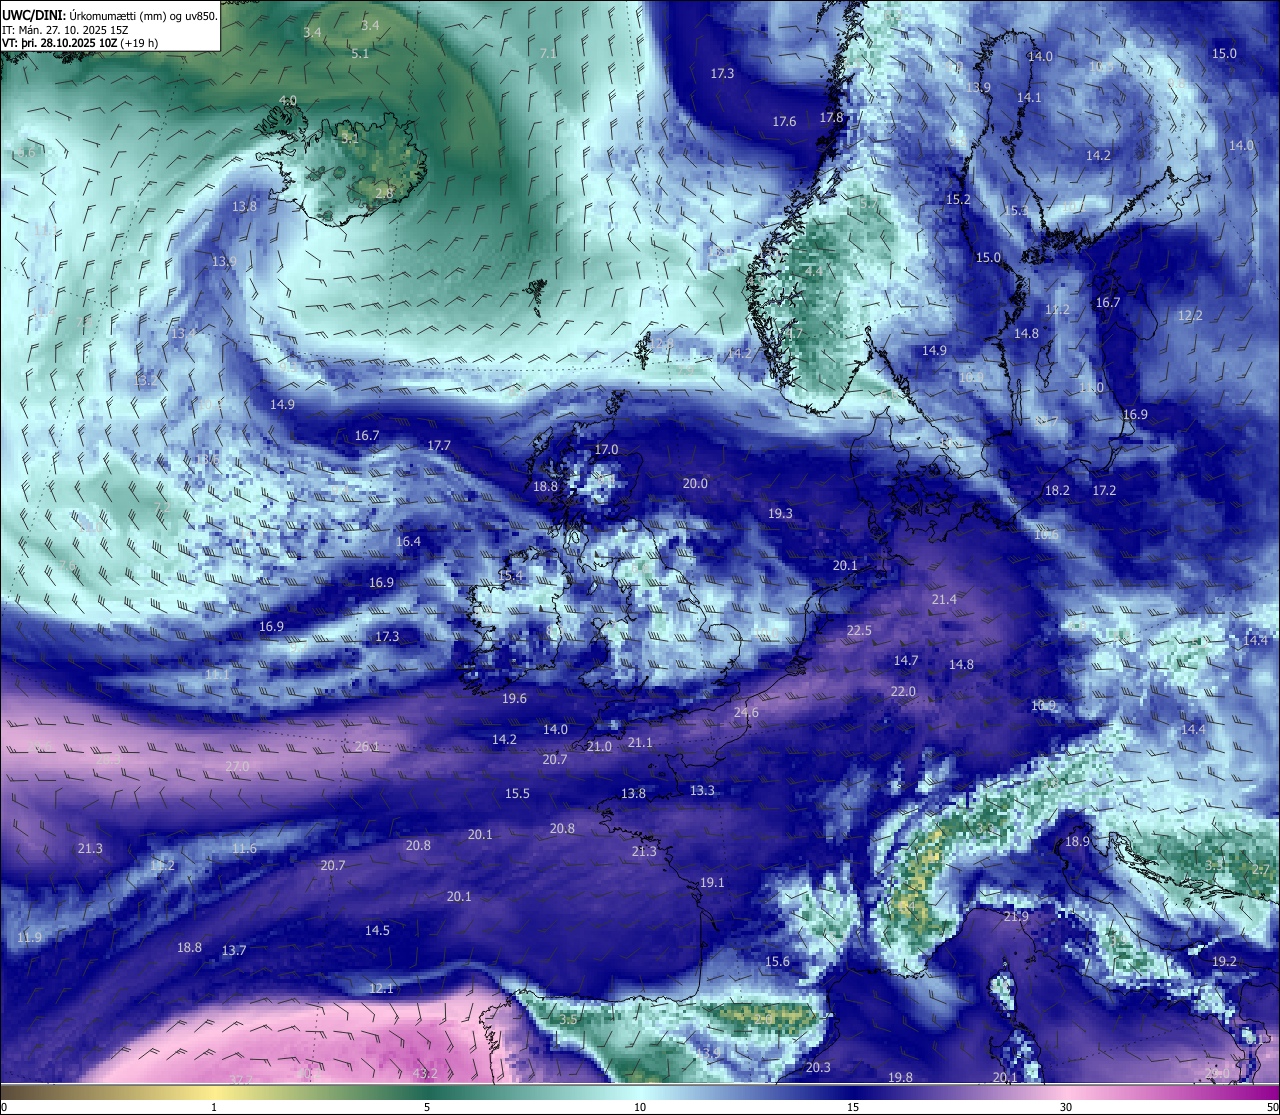Click the value 5.1 on the map
This screenshot has height=1115, width=1280.
(x=360, y=53)
